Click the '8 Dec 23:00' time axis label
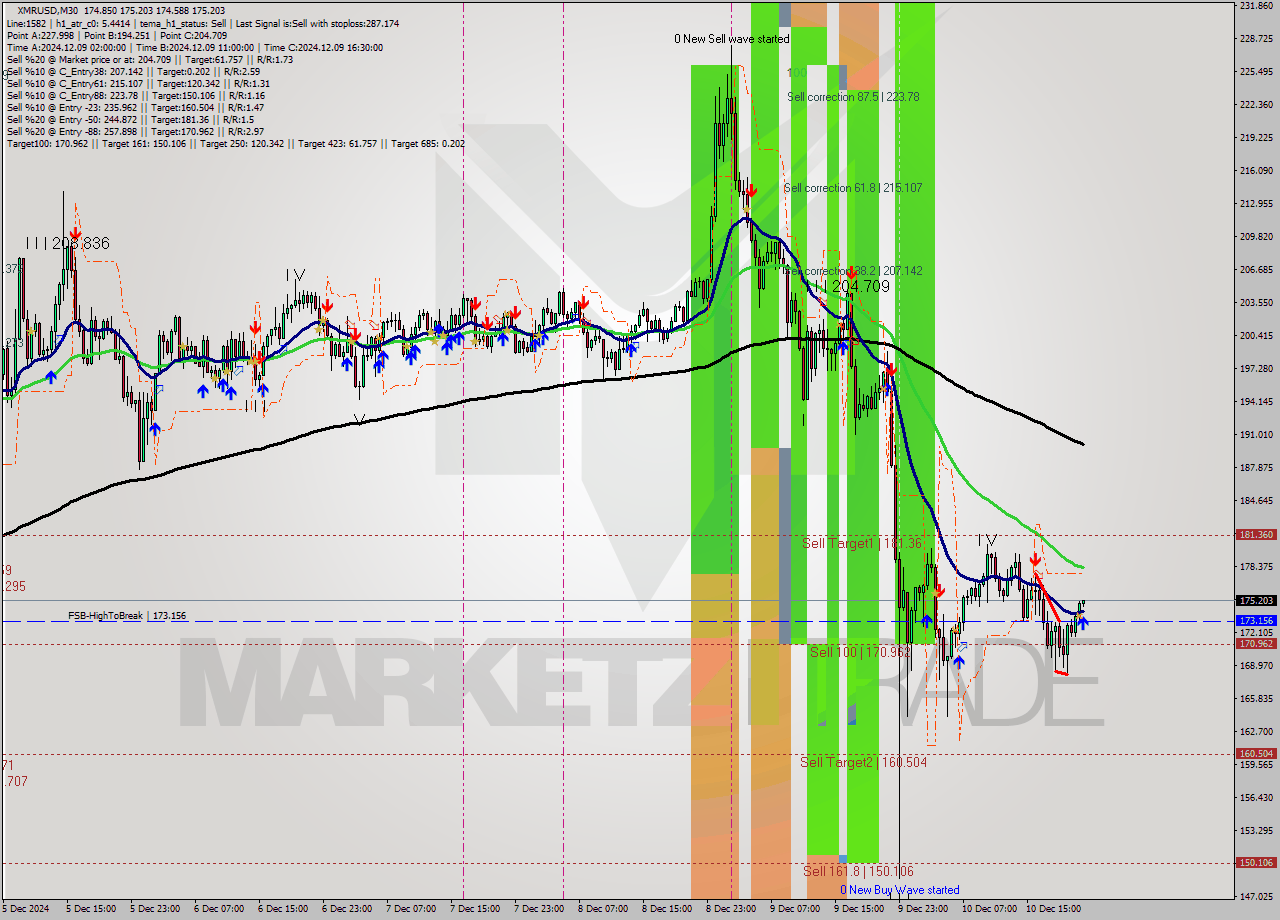The height and width of the screenshot is (920, 1280). point(731,909)
